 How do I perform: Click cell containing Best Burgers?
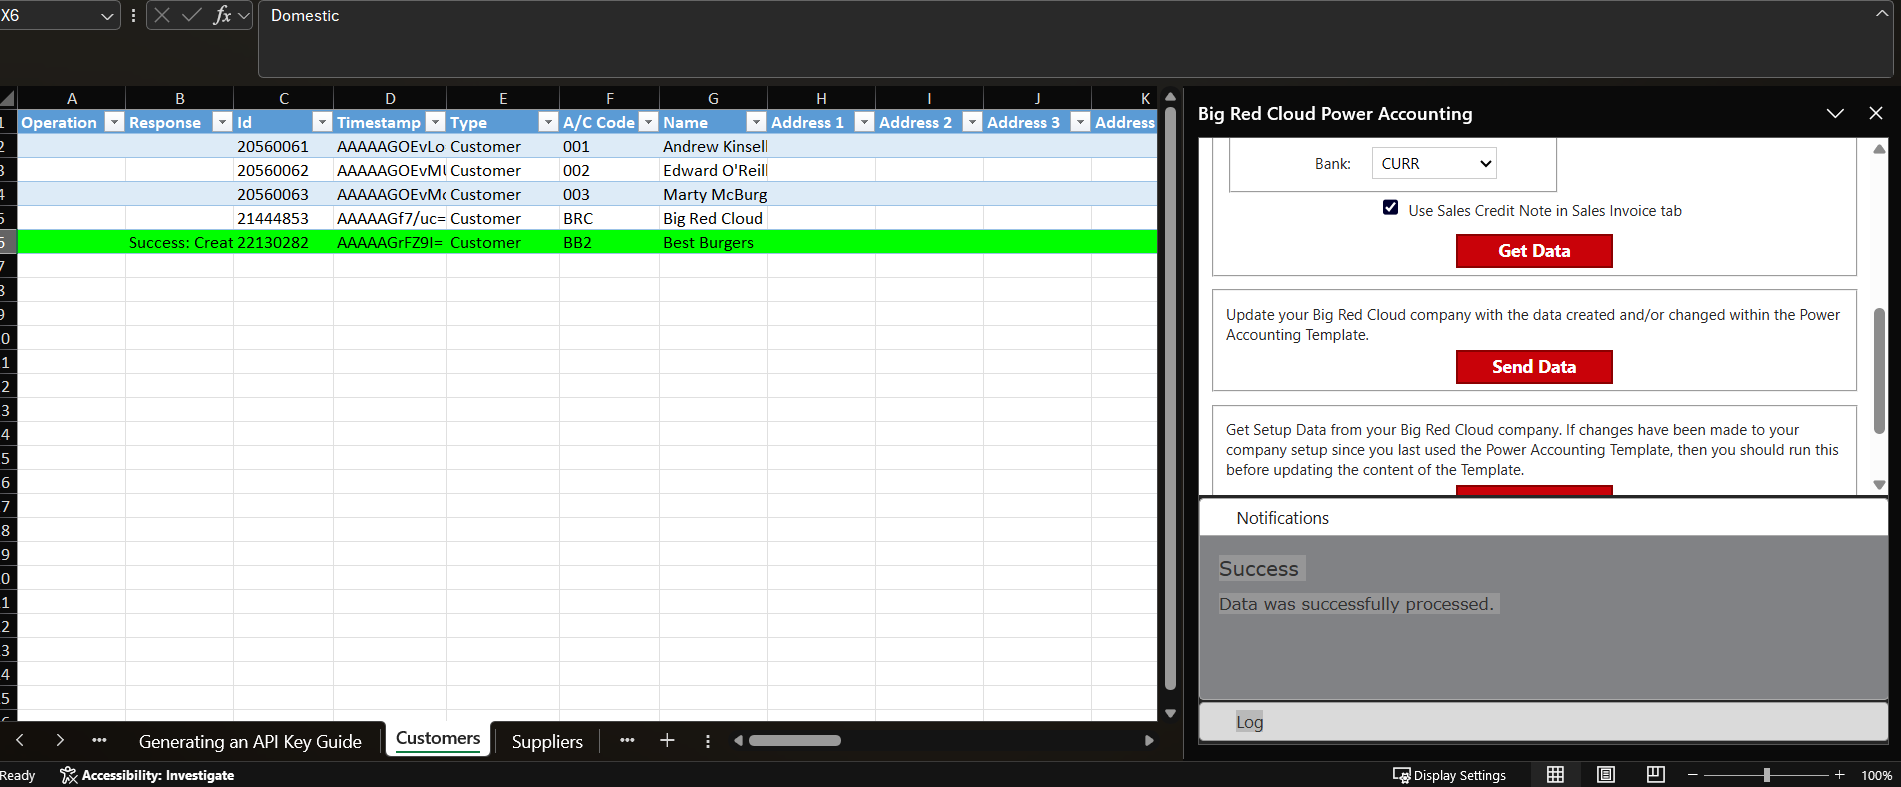click(713, 242)
